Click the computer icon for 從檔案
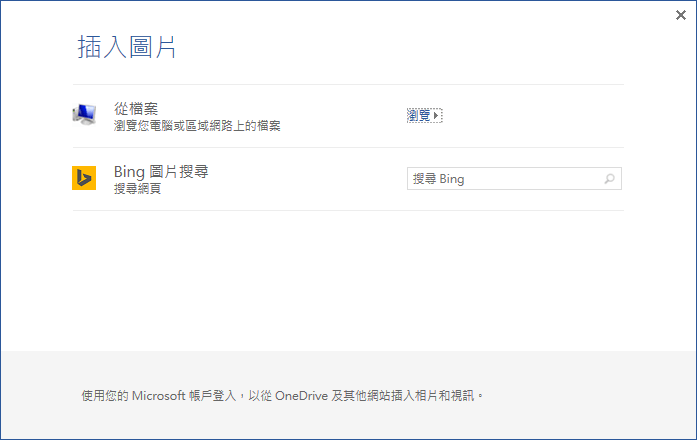This screenshot has width=697, height=440. 84,114
